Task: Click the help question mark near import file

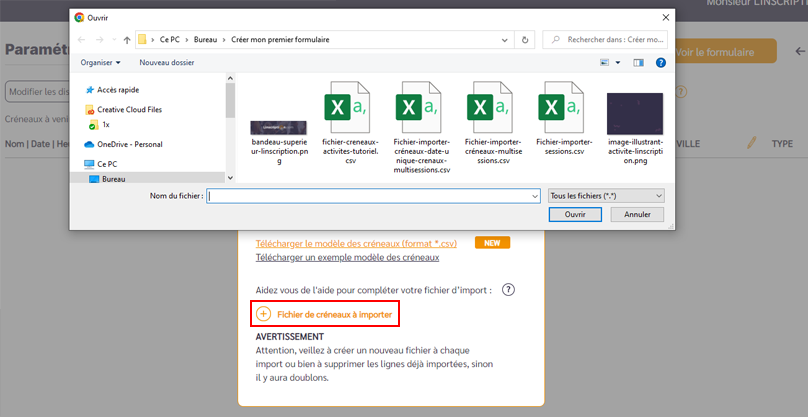Action: (508, 290)
